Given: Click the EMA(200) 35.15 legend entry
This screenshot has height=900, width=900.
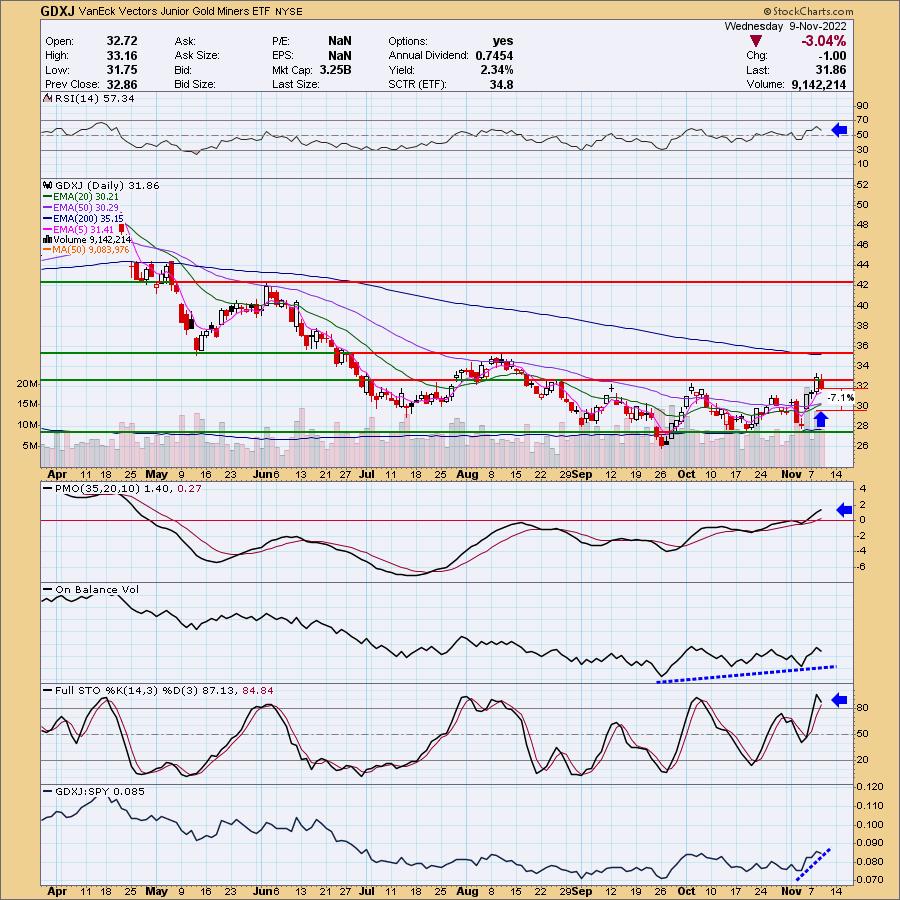Looking at the screenshot, I should coord(88,218).
